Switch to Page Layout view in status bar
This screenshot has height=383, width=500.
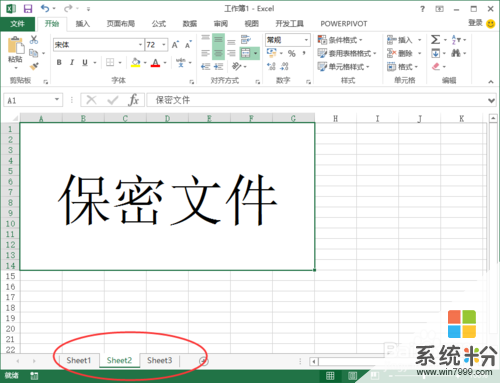click(352, 376)
